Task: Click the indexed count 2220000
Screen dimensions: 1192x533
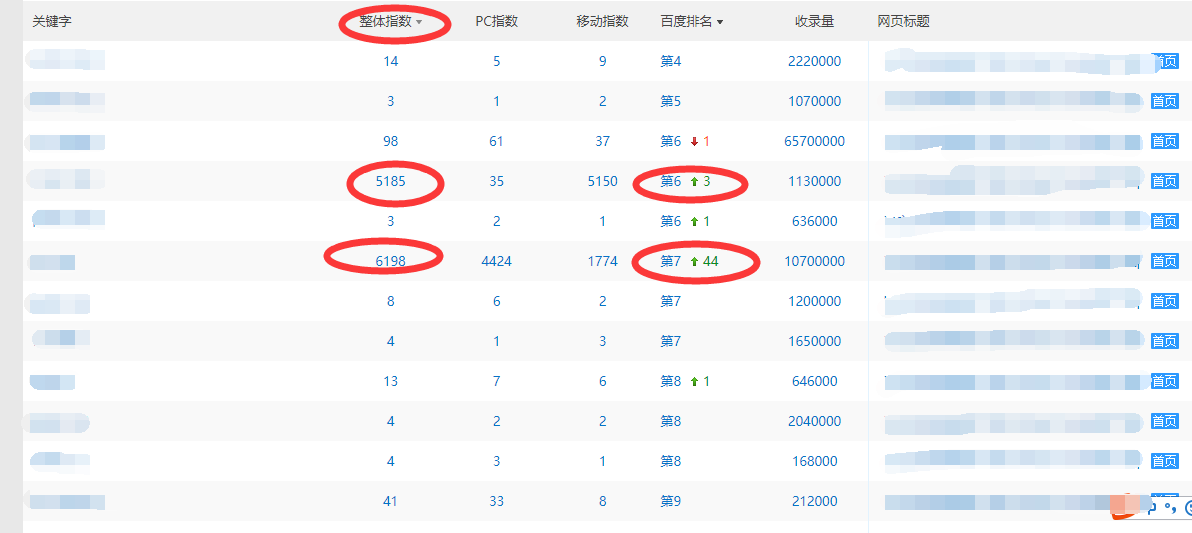Action: pyautogui.click(x=814, y=62)
